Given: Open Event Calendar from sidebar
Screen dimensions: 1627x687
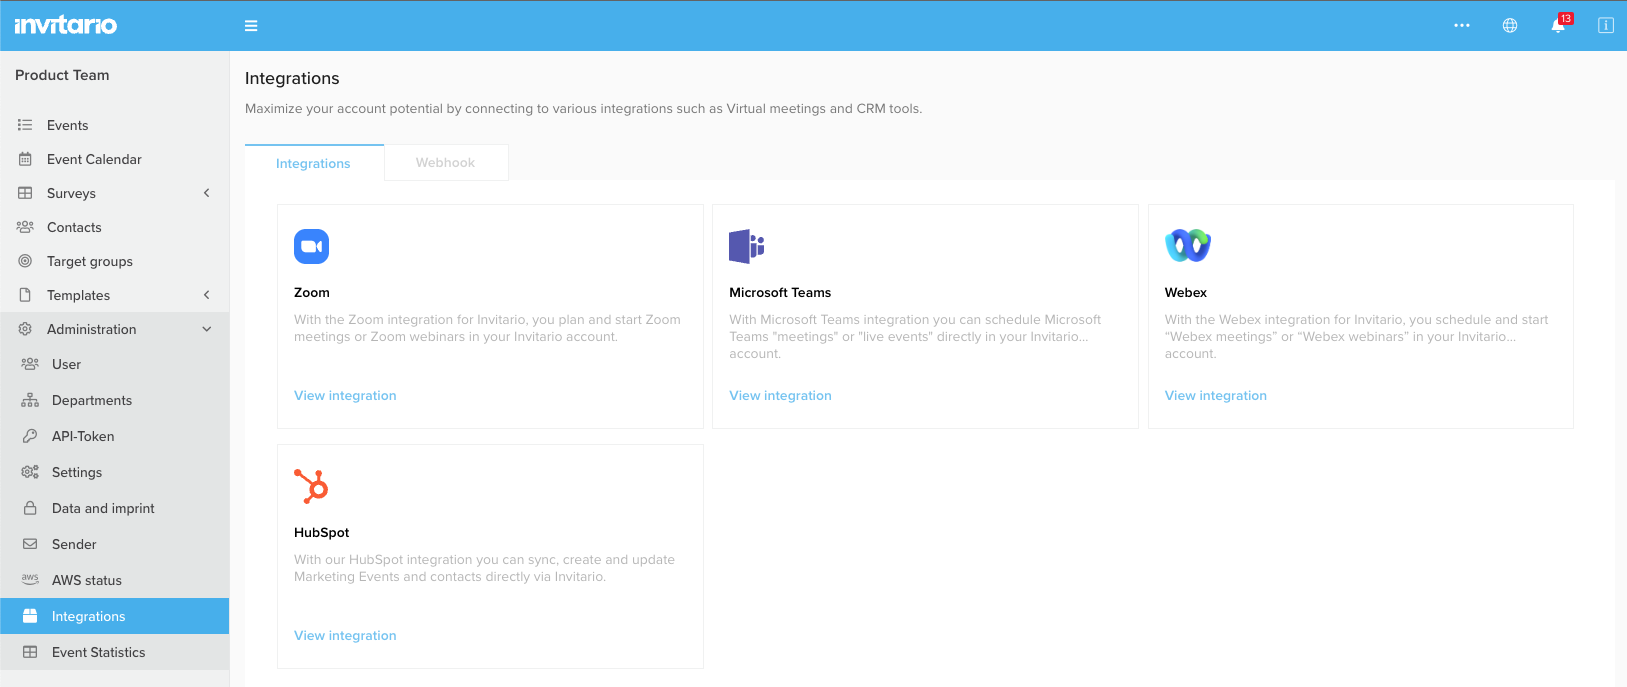Looking at the screenshot, I should pos(94,159).
